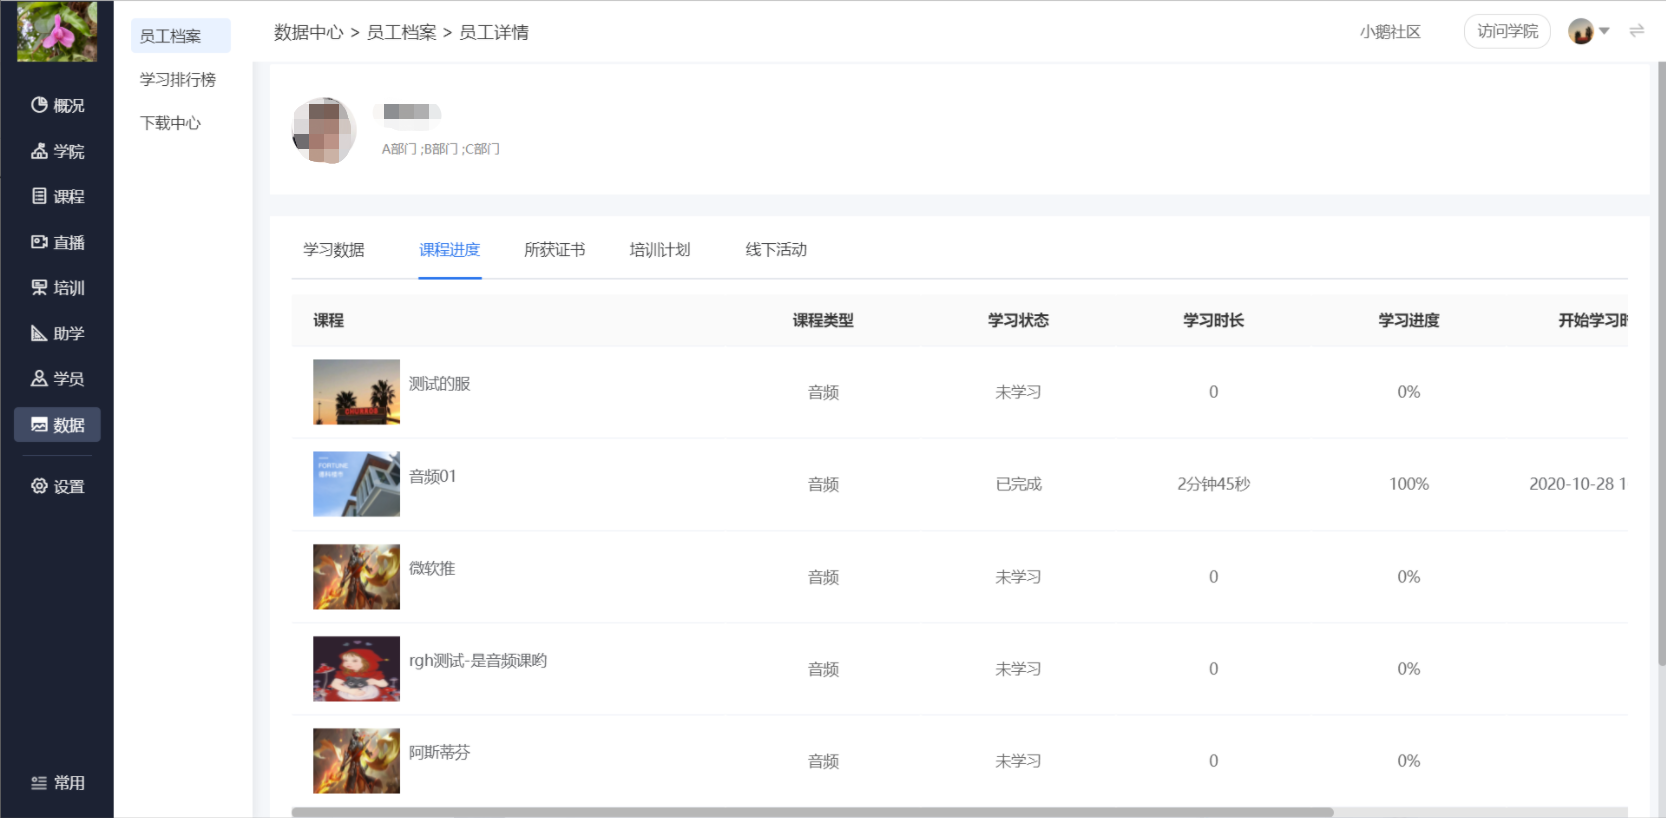Image resolution: width=1666 pixels, height=818 pixels.
Task: Open the 助学 study aid sidebar item
Action: (x=57, y=333)
